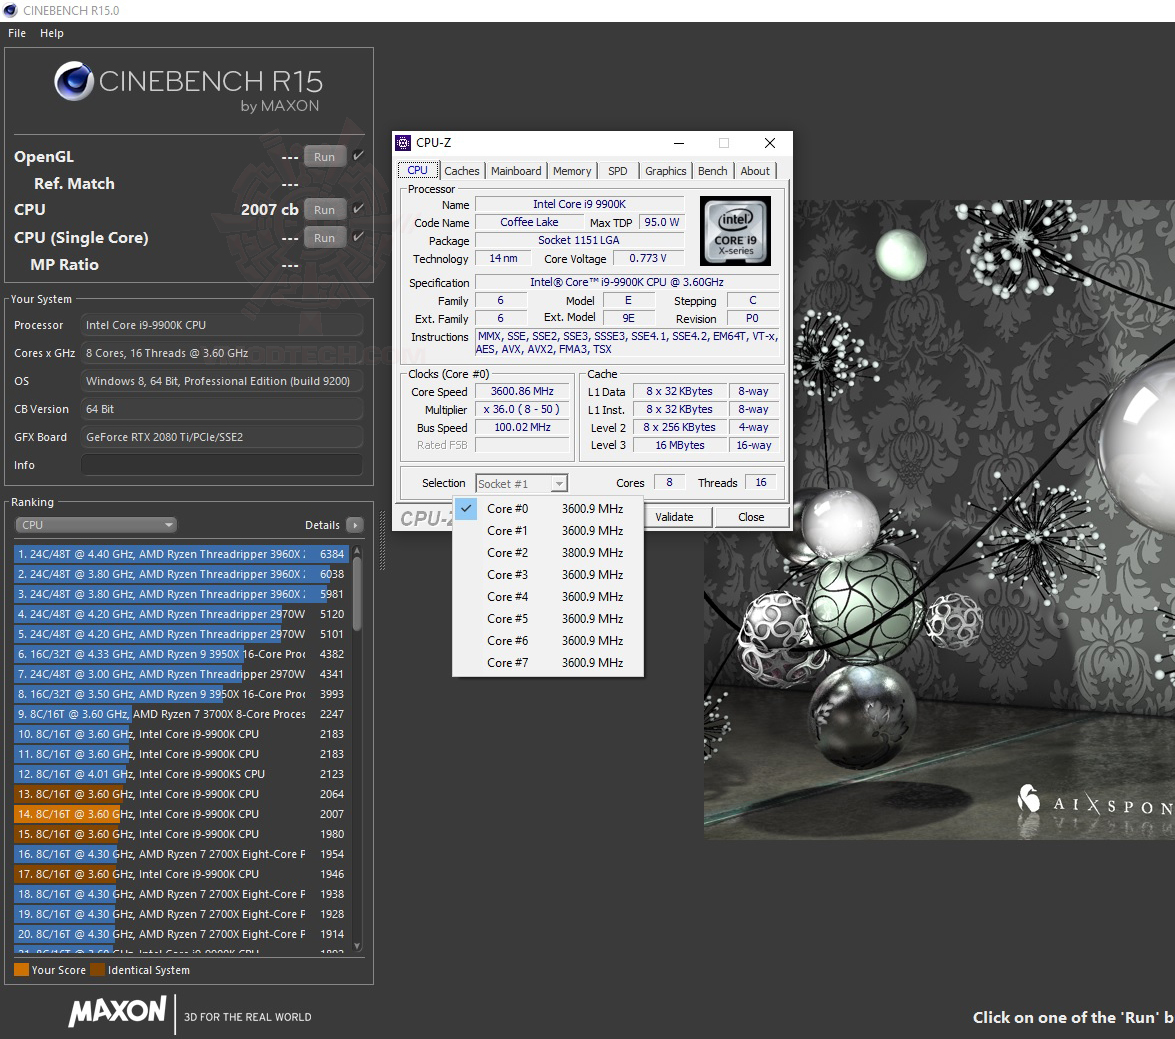Select Core #6 in the core list
This screenshot has width=1175, height=1039.
click(548, 641)
